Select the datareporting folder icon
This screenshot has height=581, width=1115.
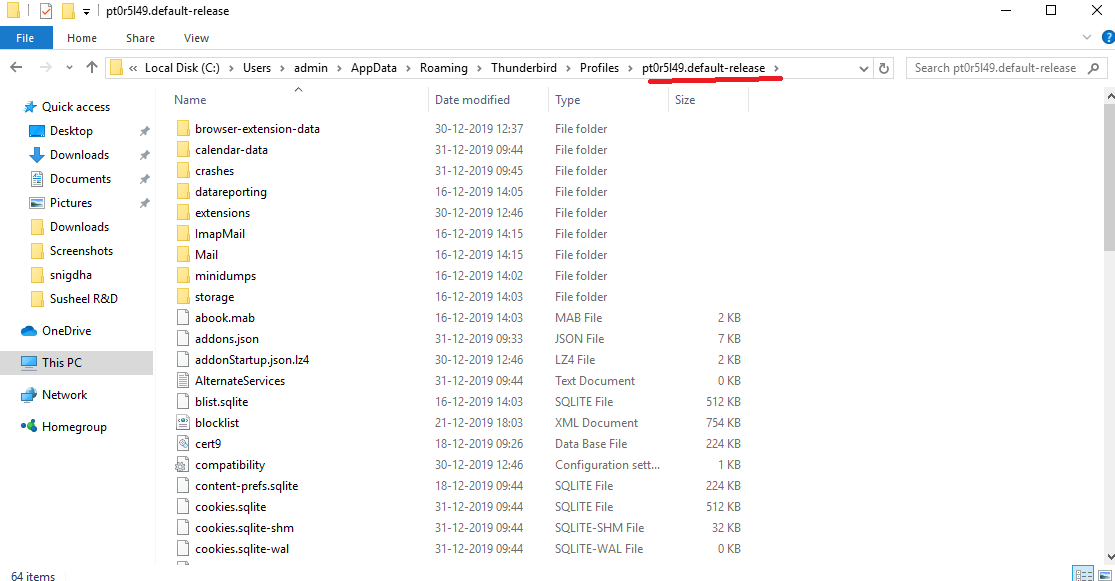(x=183, y=192)
